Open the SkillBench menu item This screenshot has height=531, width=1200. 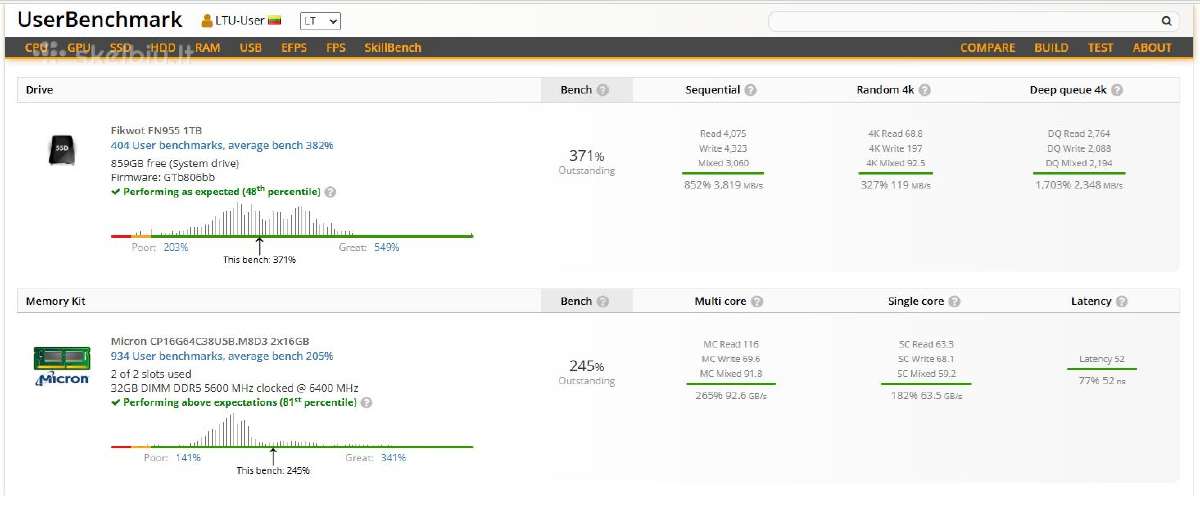coord(393,48)
